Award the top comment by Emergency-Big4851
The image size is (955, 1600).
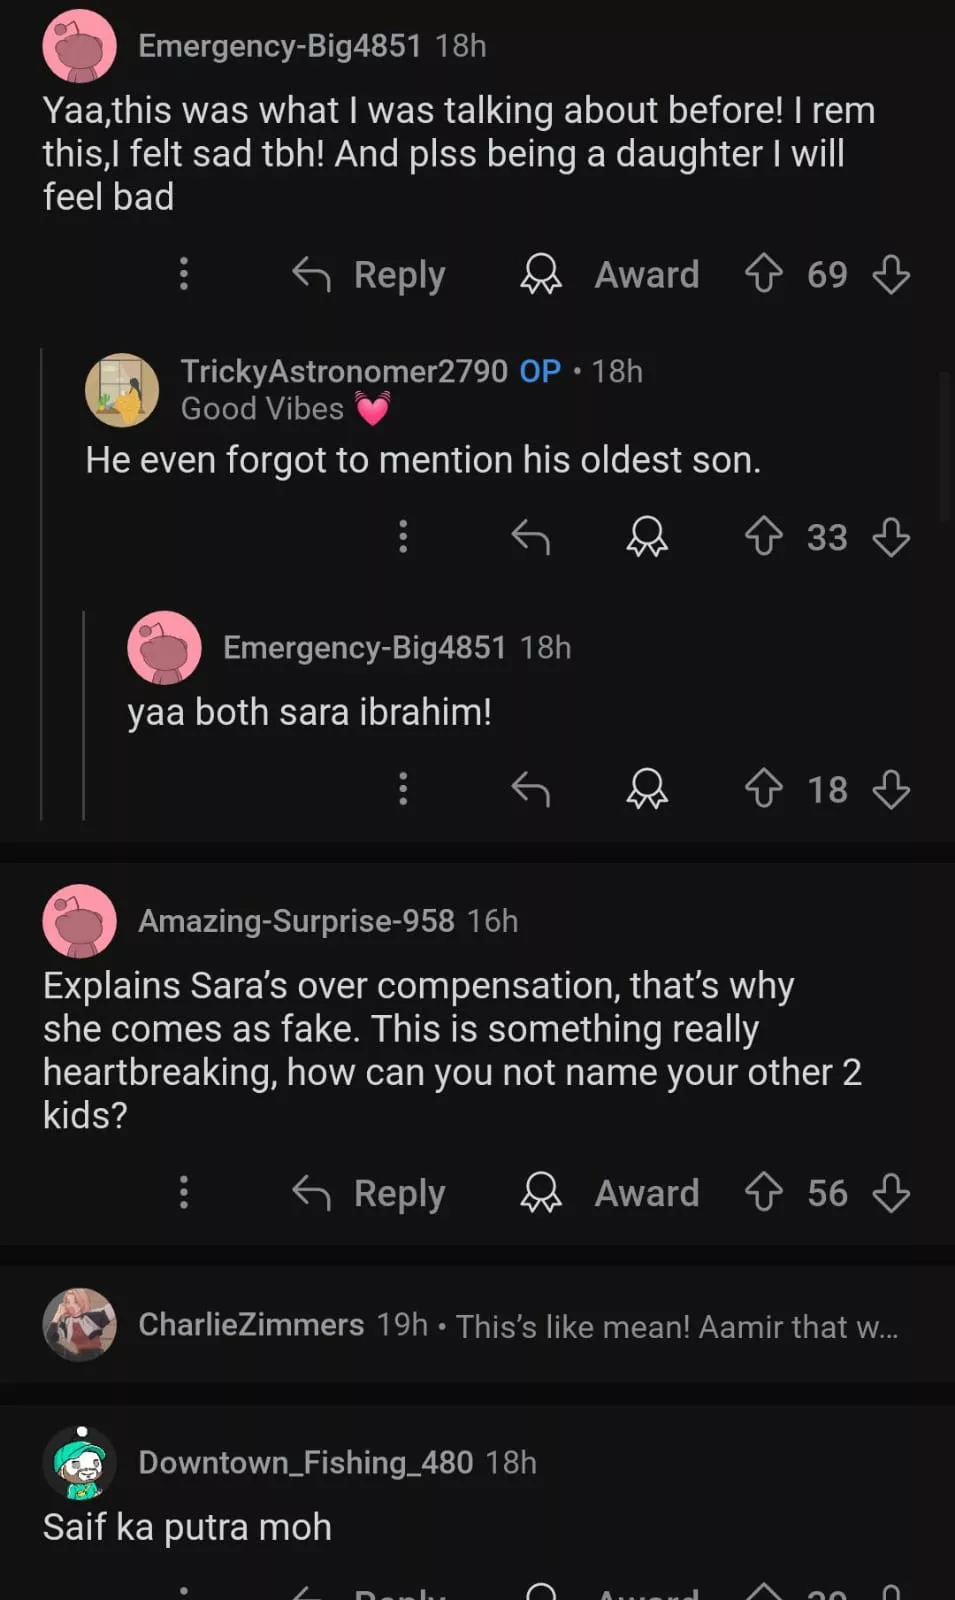610,274
